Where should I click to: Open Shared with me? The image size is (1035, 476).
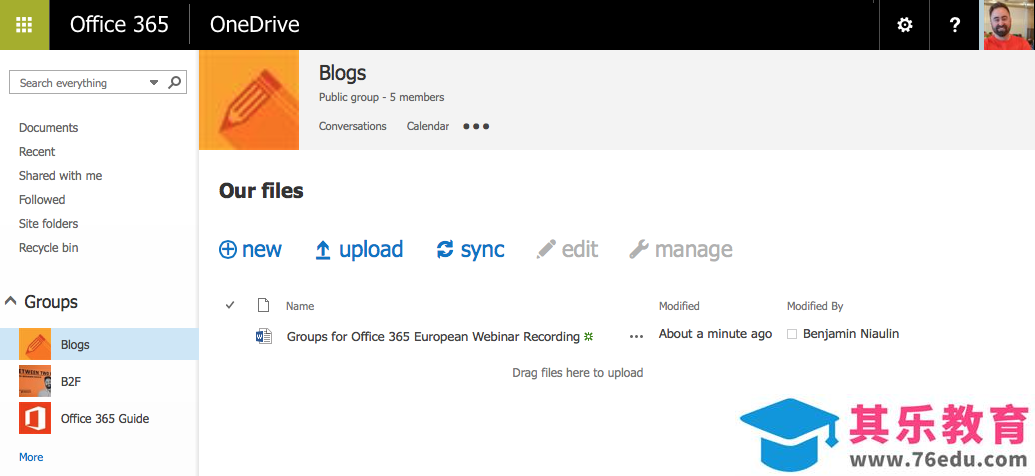point(60,176)
